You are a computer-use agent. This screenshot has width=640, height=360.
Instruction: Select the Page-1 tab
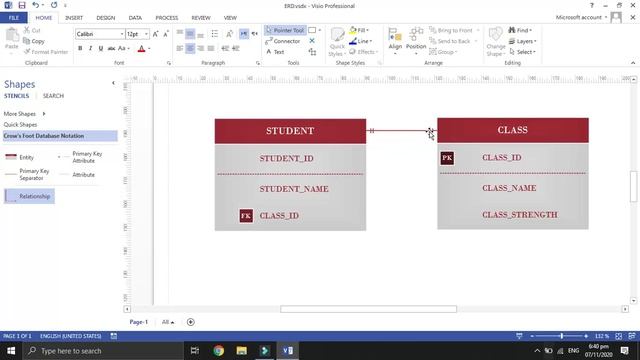(x=139, y=322)
